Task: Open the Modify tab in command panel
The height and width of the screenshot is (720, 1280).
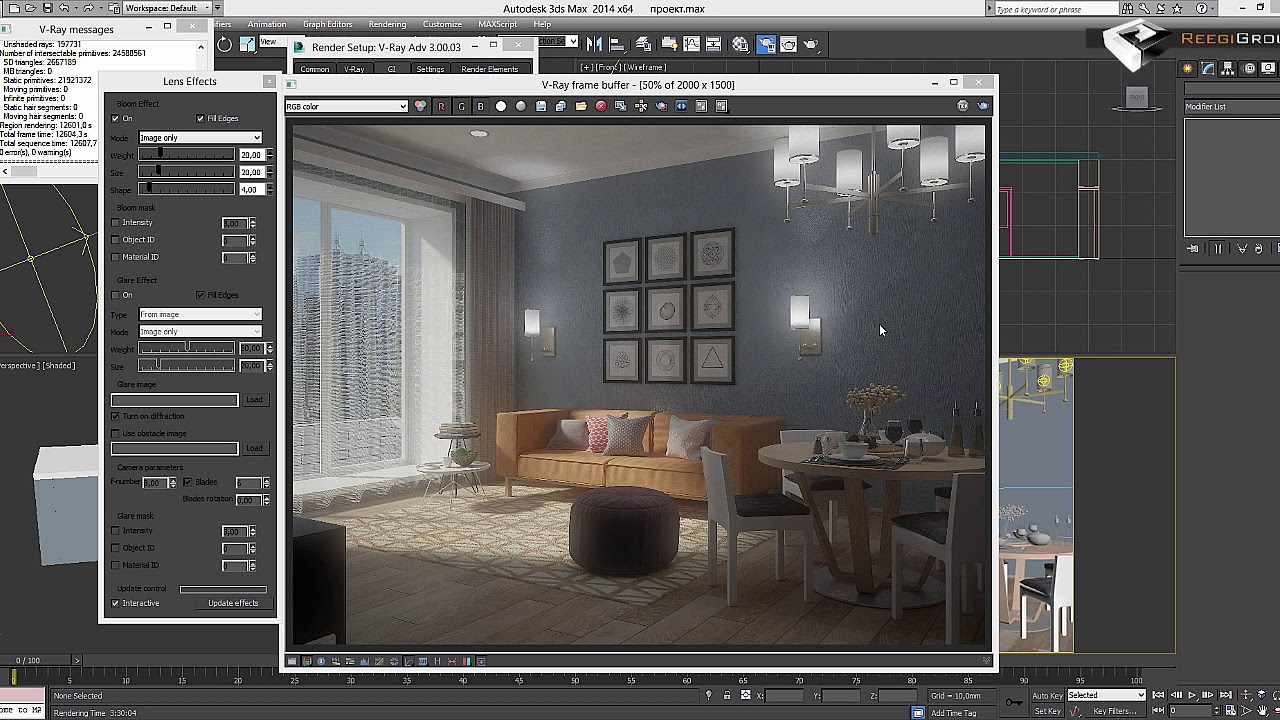Action: pyautogui.click(x=1208, y=69)
